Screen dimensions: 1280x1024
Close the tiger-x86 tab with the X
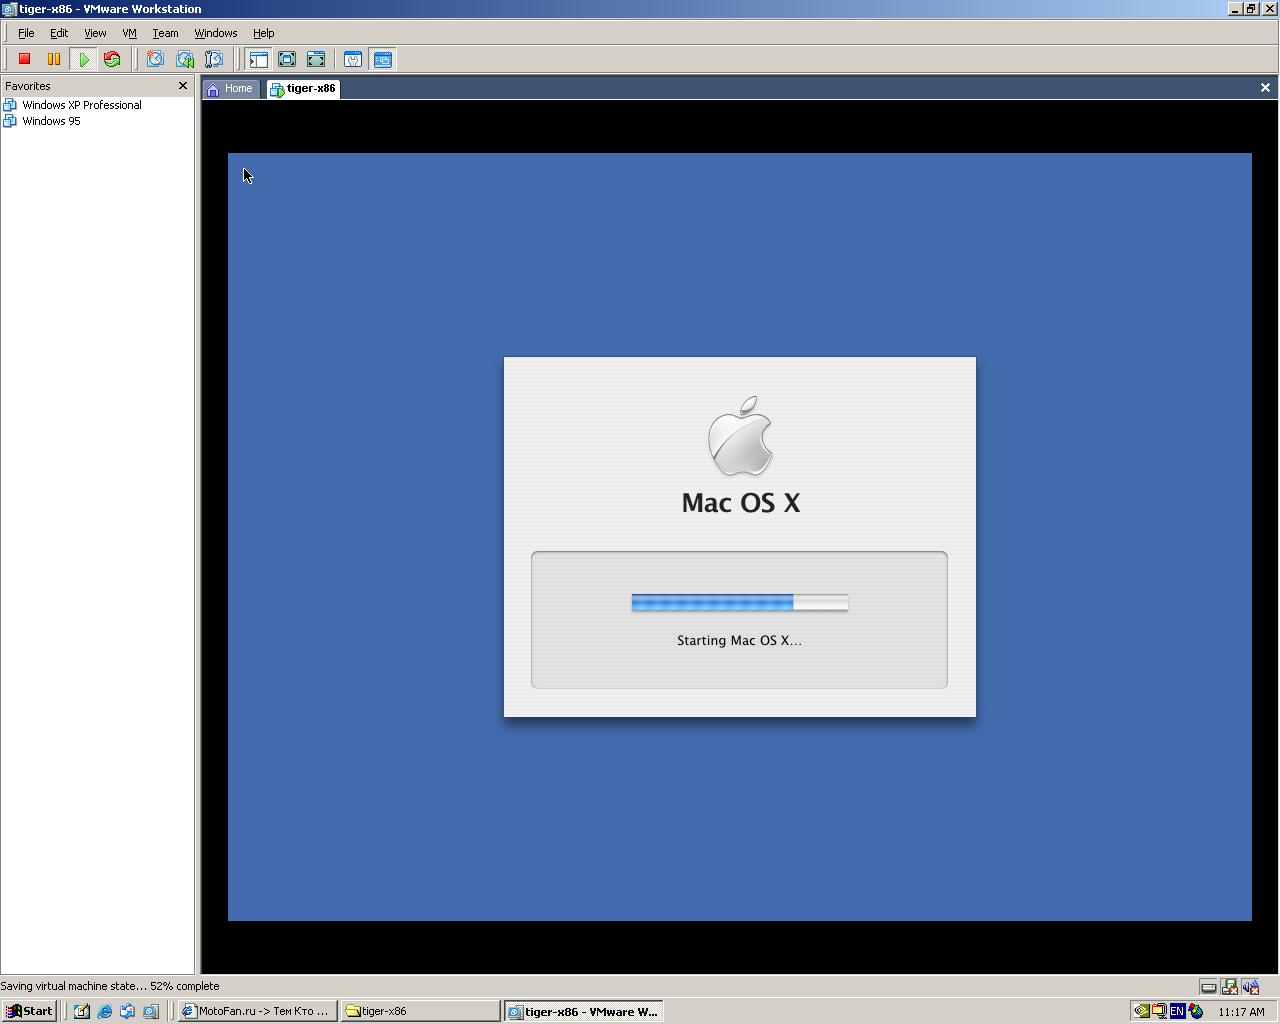[x=1265, y=88]
